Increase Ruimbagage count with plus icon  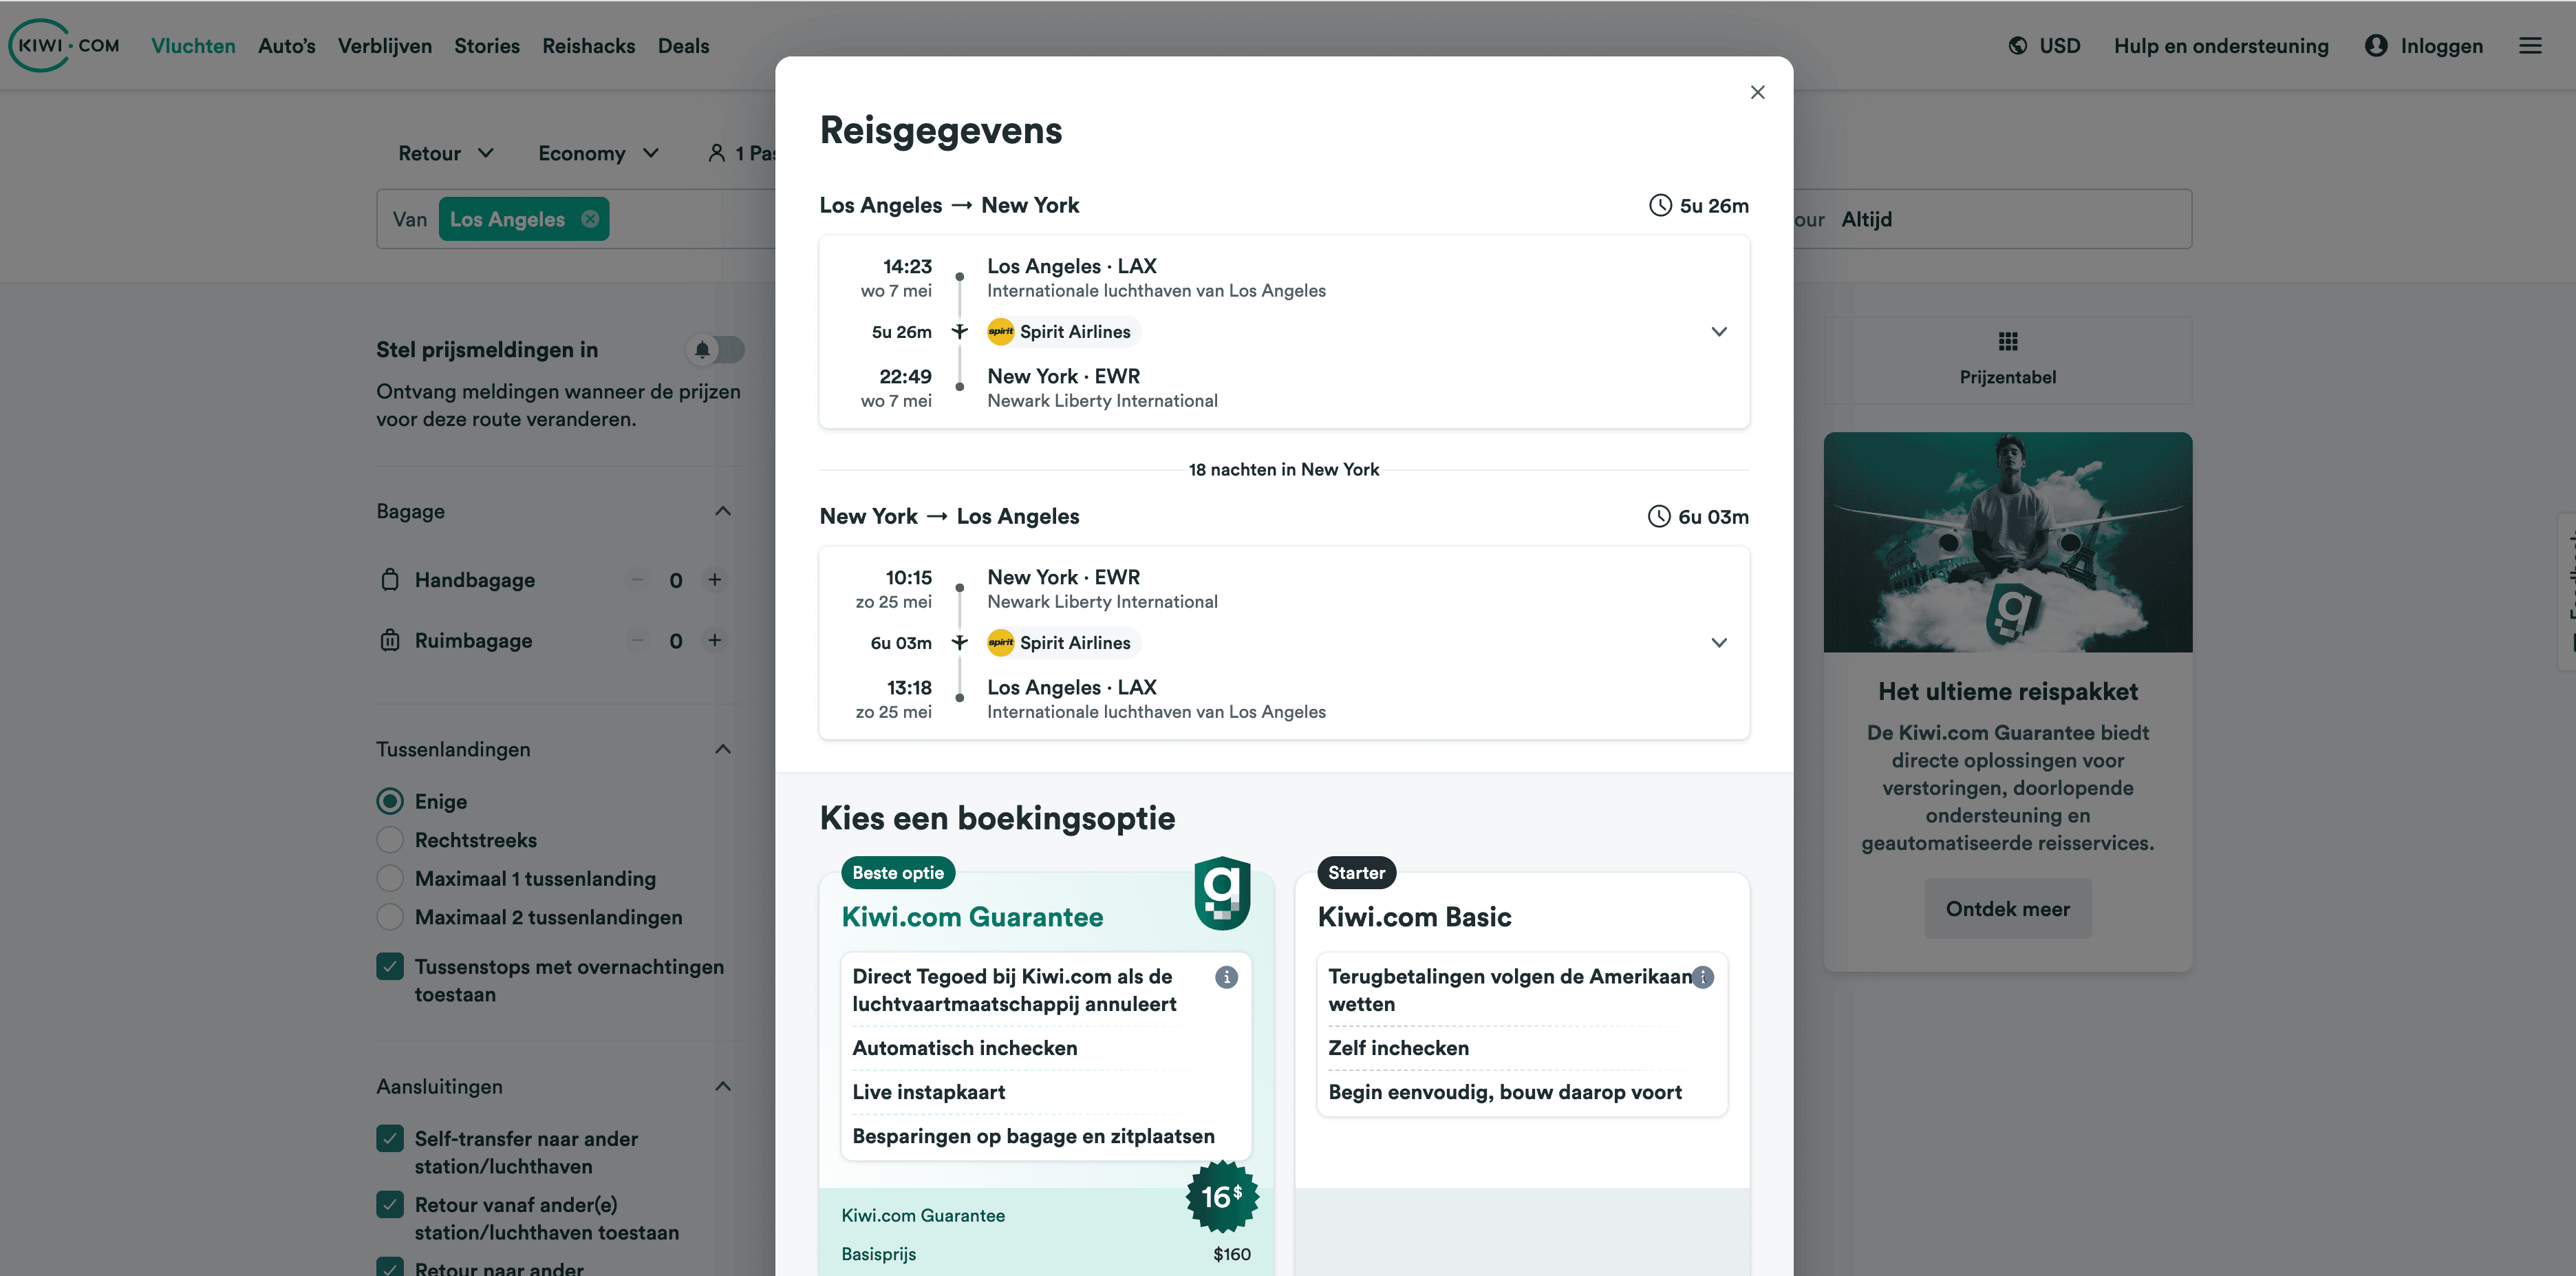[714, 640]
